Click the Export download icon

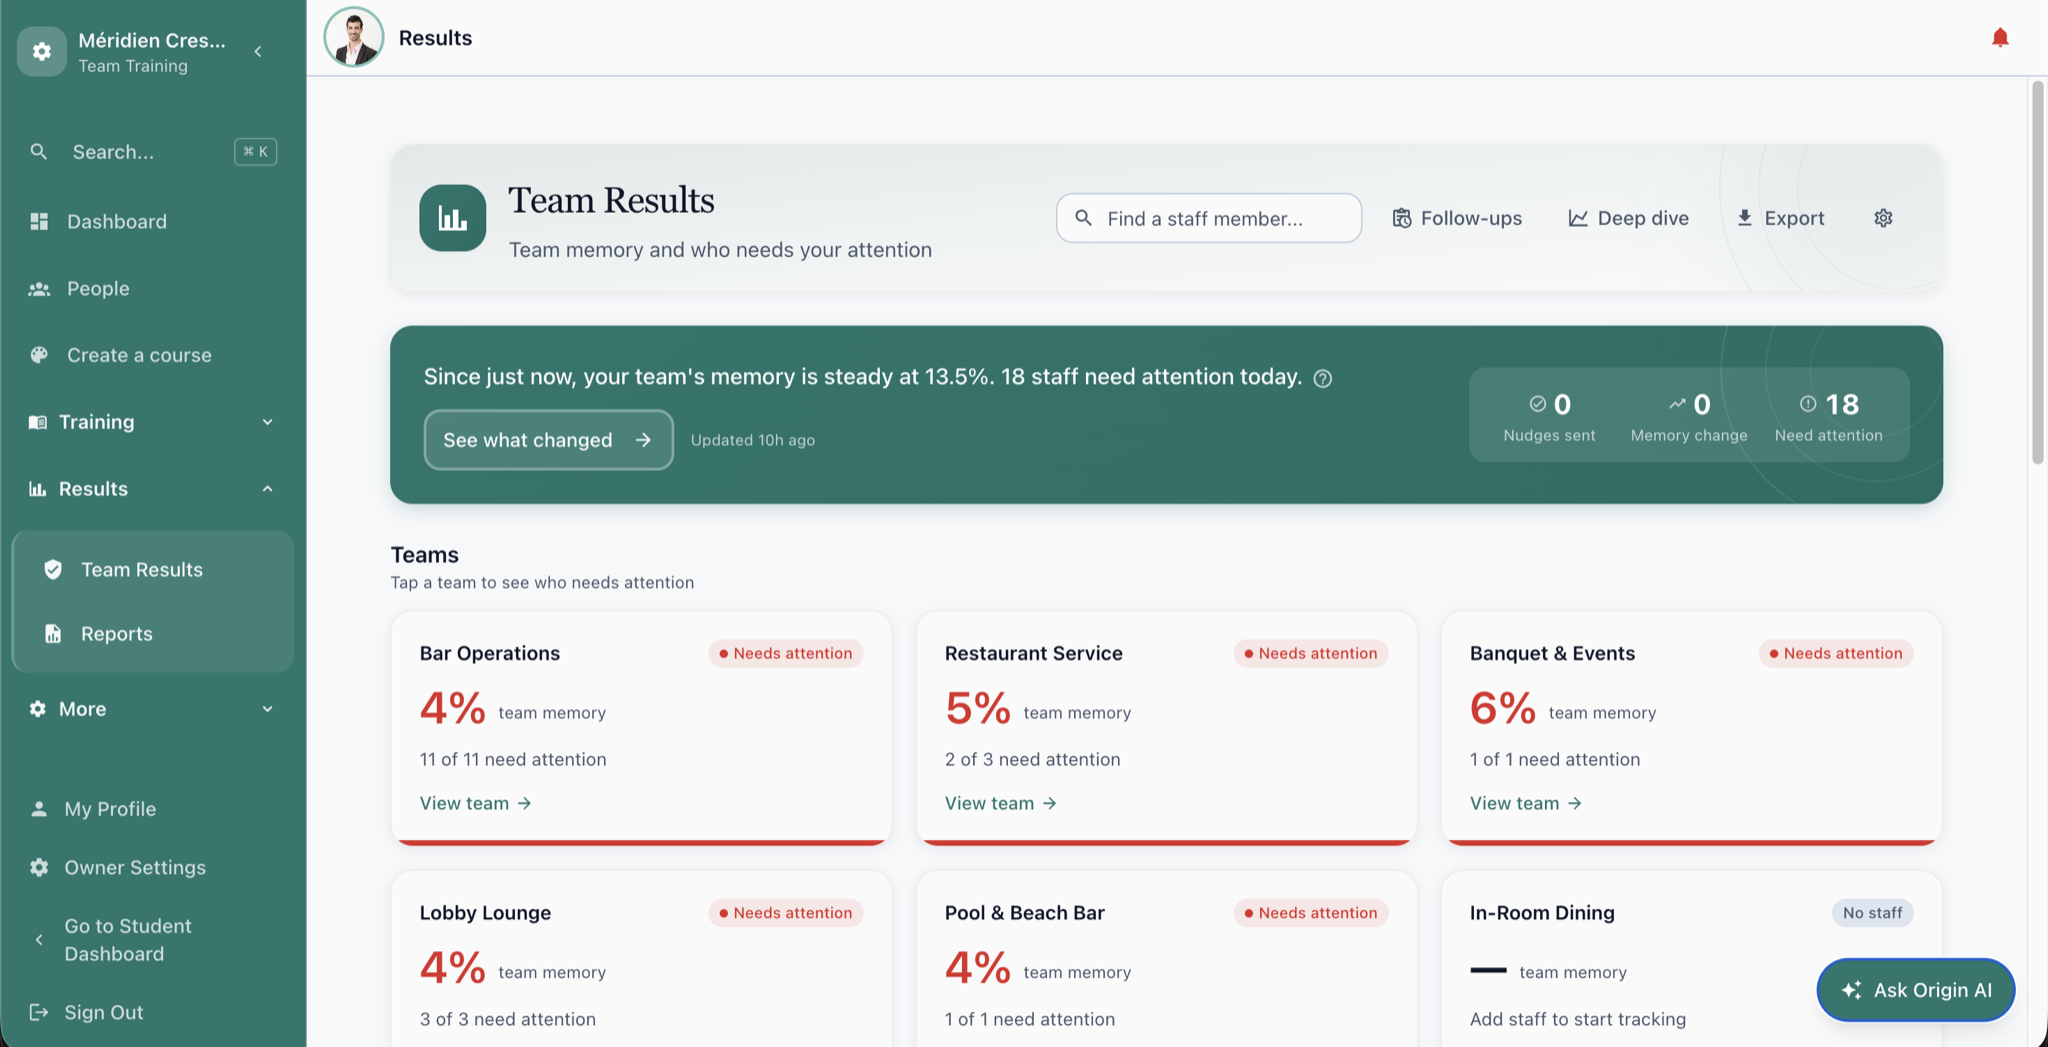tap(1744, 218)
